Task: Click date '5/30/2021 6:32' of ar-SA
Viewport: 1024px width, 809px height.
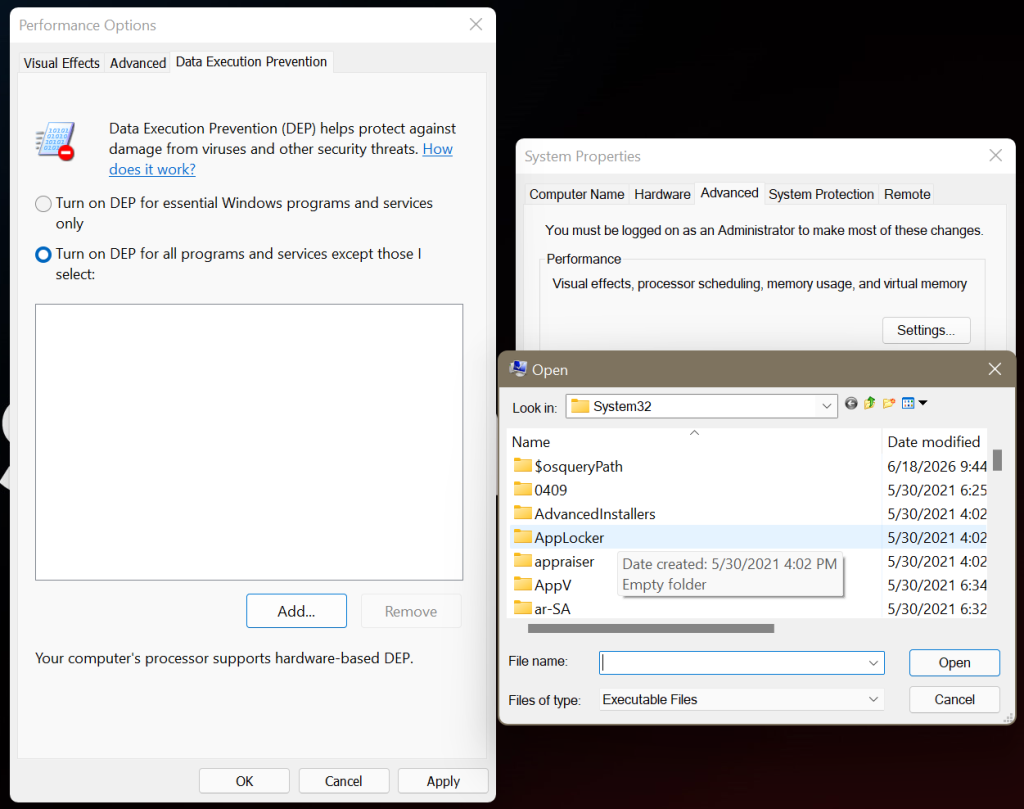Action: click(936, 609)
